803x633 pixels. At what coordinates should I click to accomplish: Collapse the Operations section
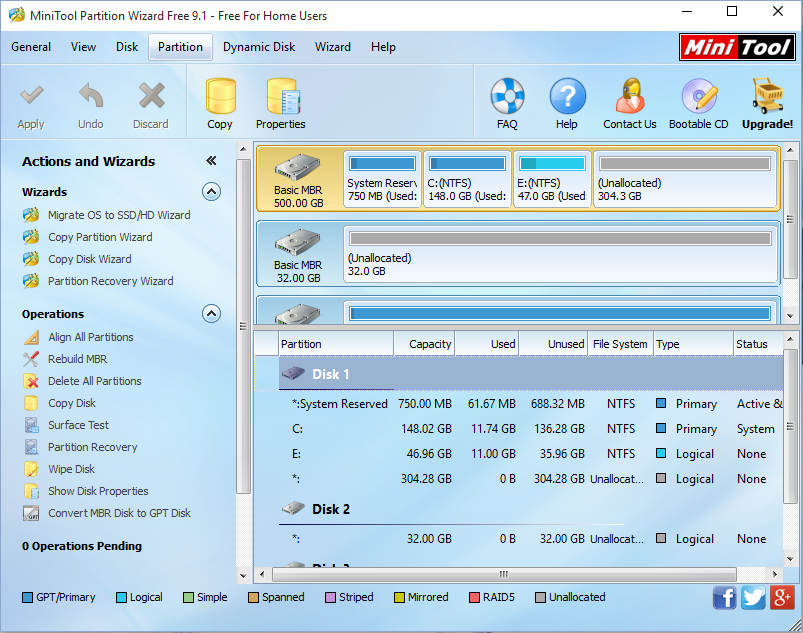[212, 313]
